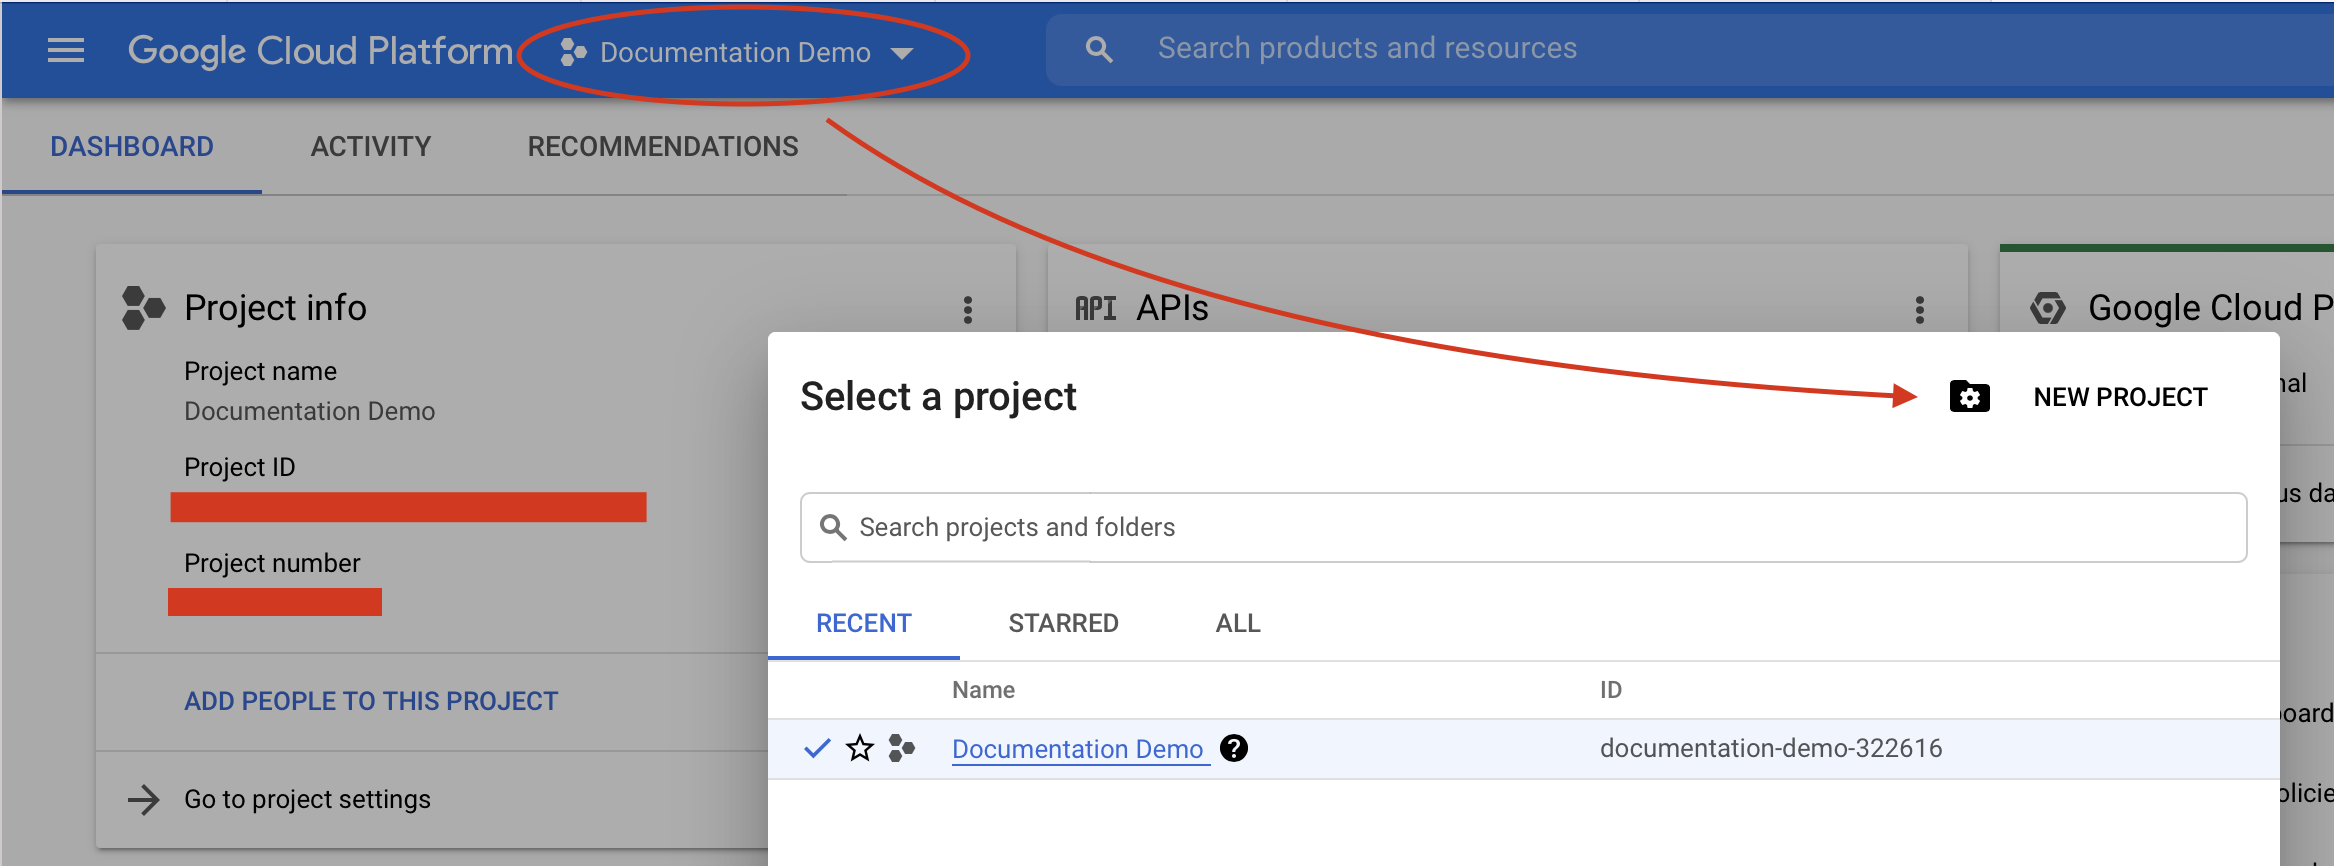Click the Project info hexagon icon

click(143, 308)
